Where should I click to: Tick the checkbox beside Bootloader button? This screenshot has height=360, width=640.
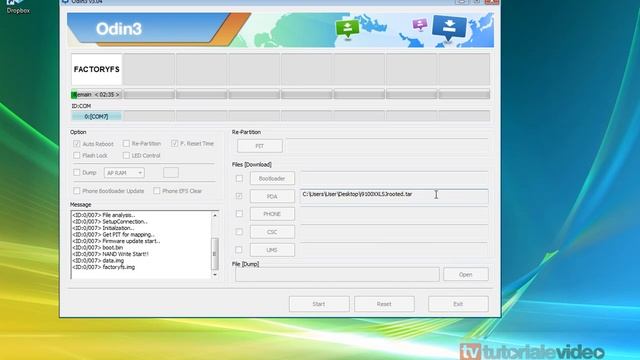[239, 178]
